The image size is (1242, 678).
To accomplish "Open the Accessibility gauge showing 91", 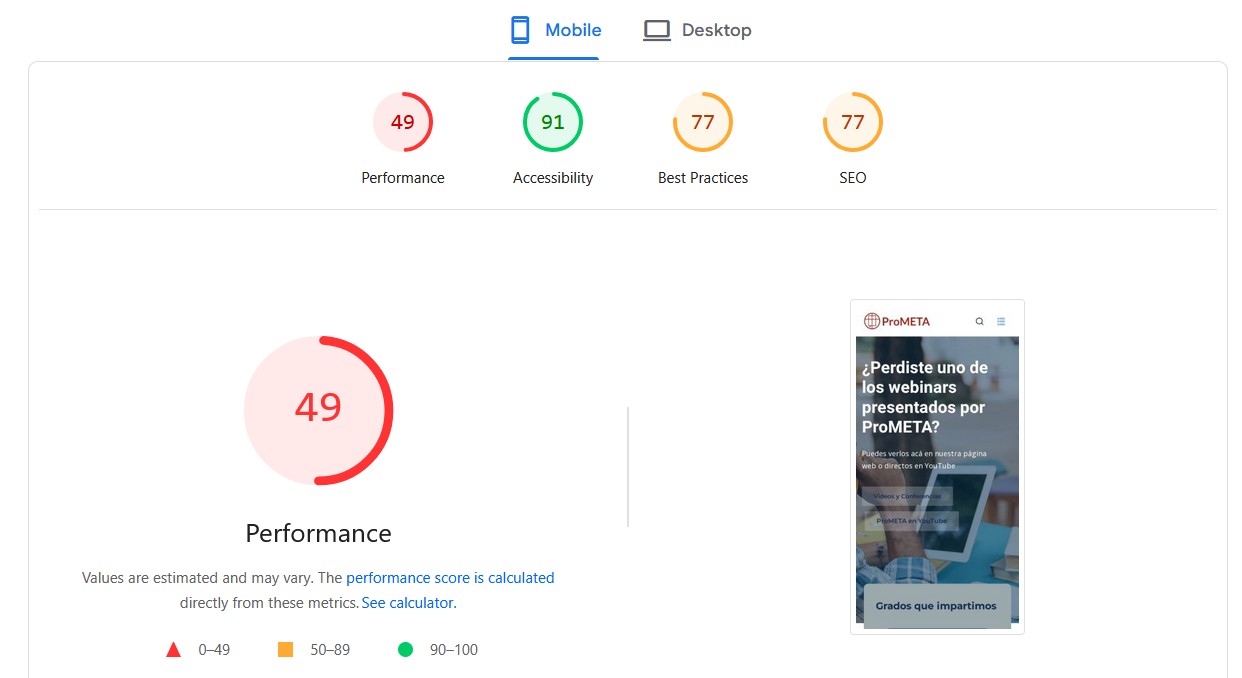I will pyautogui.click(x=553, y=121).
